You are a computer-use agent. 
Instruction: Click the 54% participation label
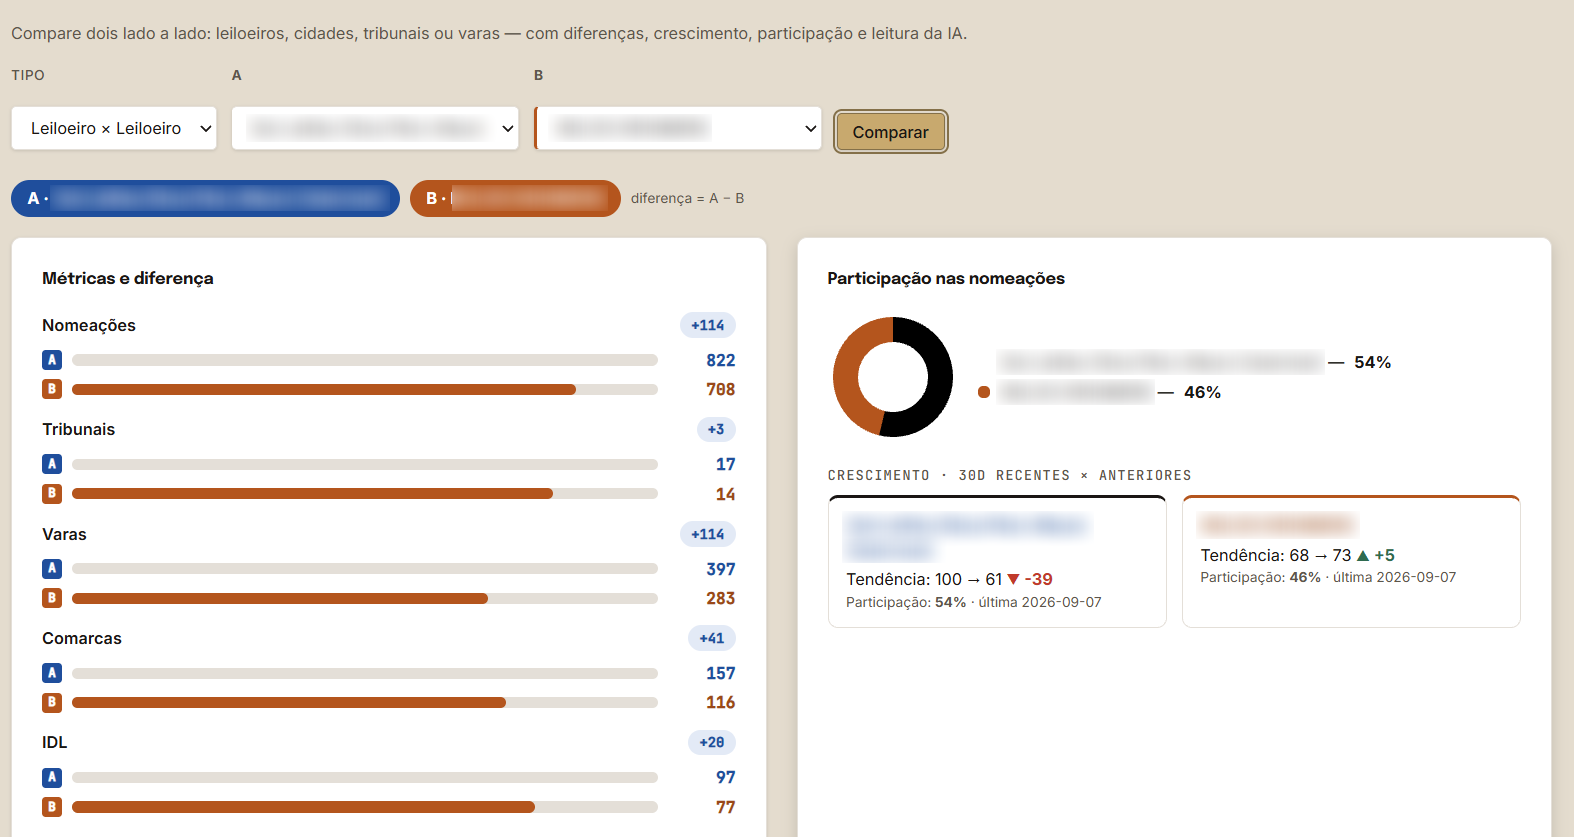tap(1373, 362)
